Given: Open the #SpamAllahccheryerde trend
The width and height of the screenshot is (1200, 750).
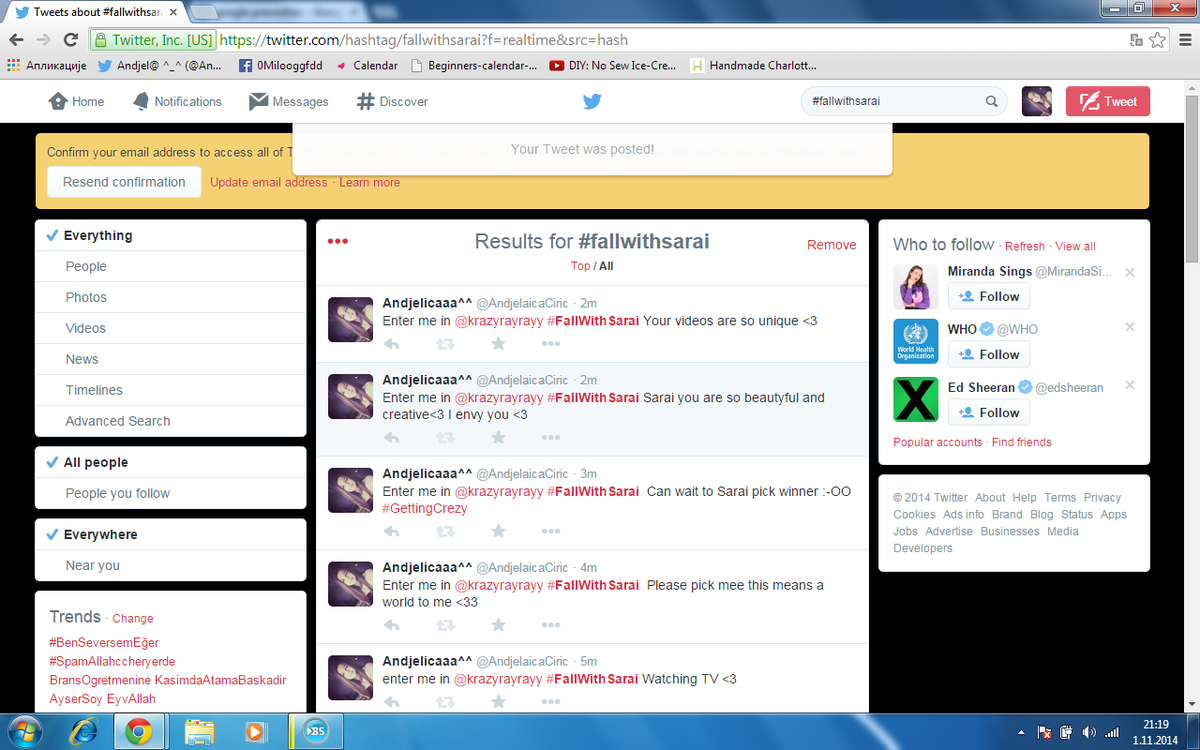Looking at the screenshot, I should click(112, 661).
